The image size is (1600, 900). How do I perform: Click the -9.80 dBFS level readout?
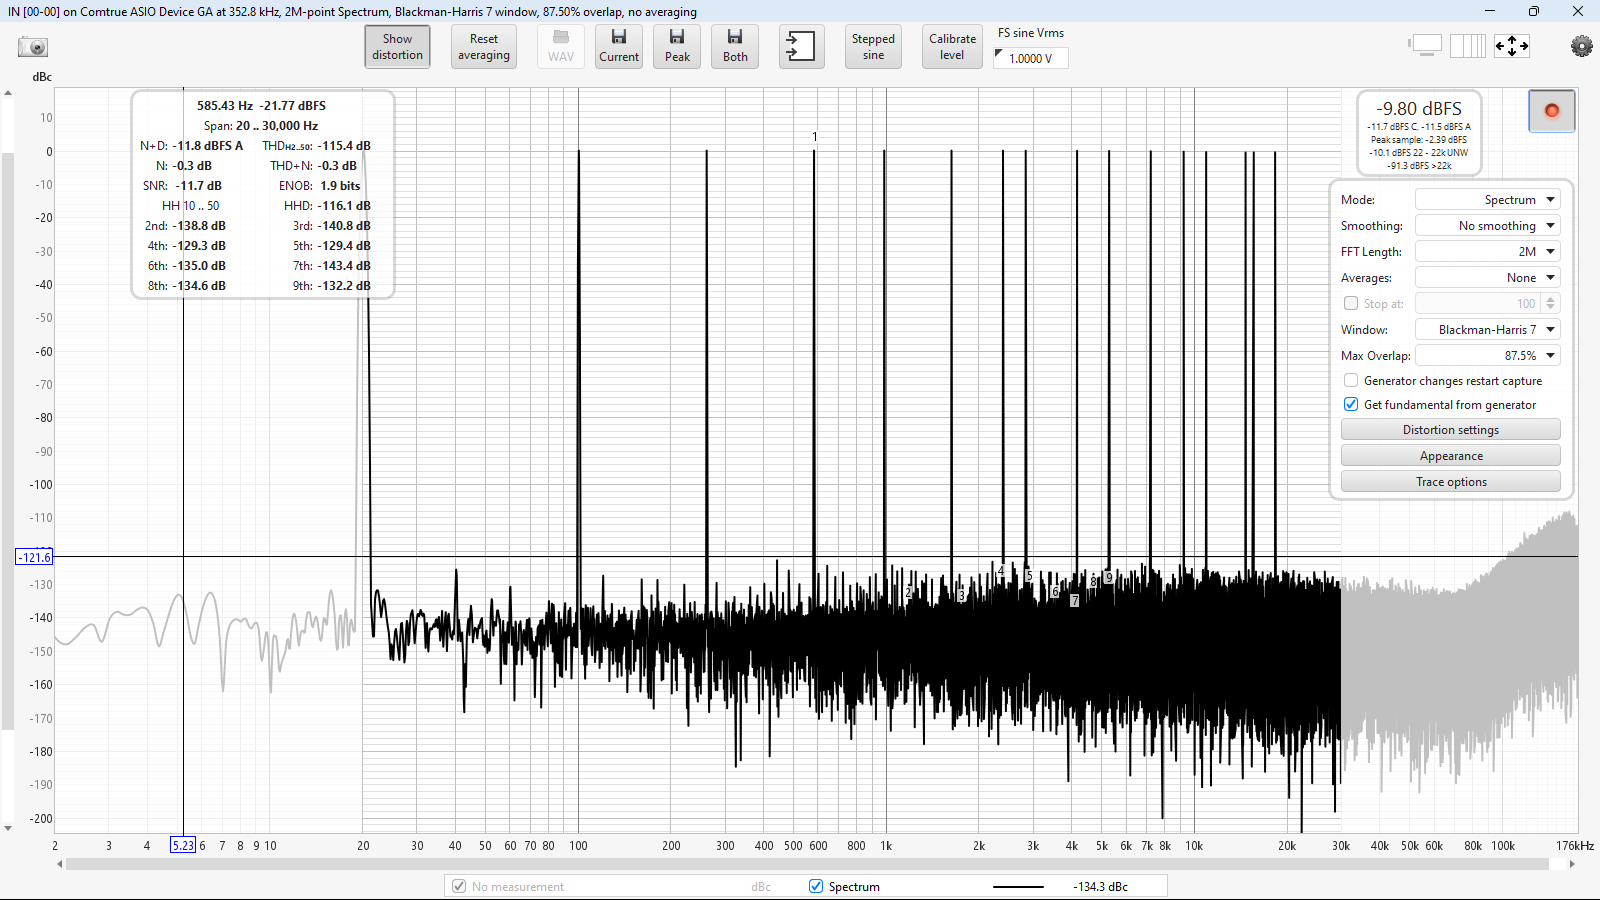tap(1418, 109)
